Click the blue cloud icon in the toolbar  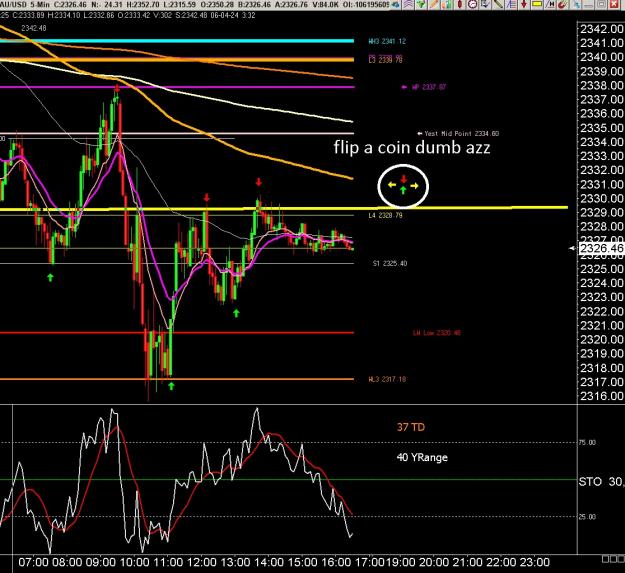click(x=396, y=4)
